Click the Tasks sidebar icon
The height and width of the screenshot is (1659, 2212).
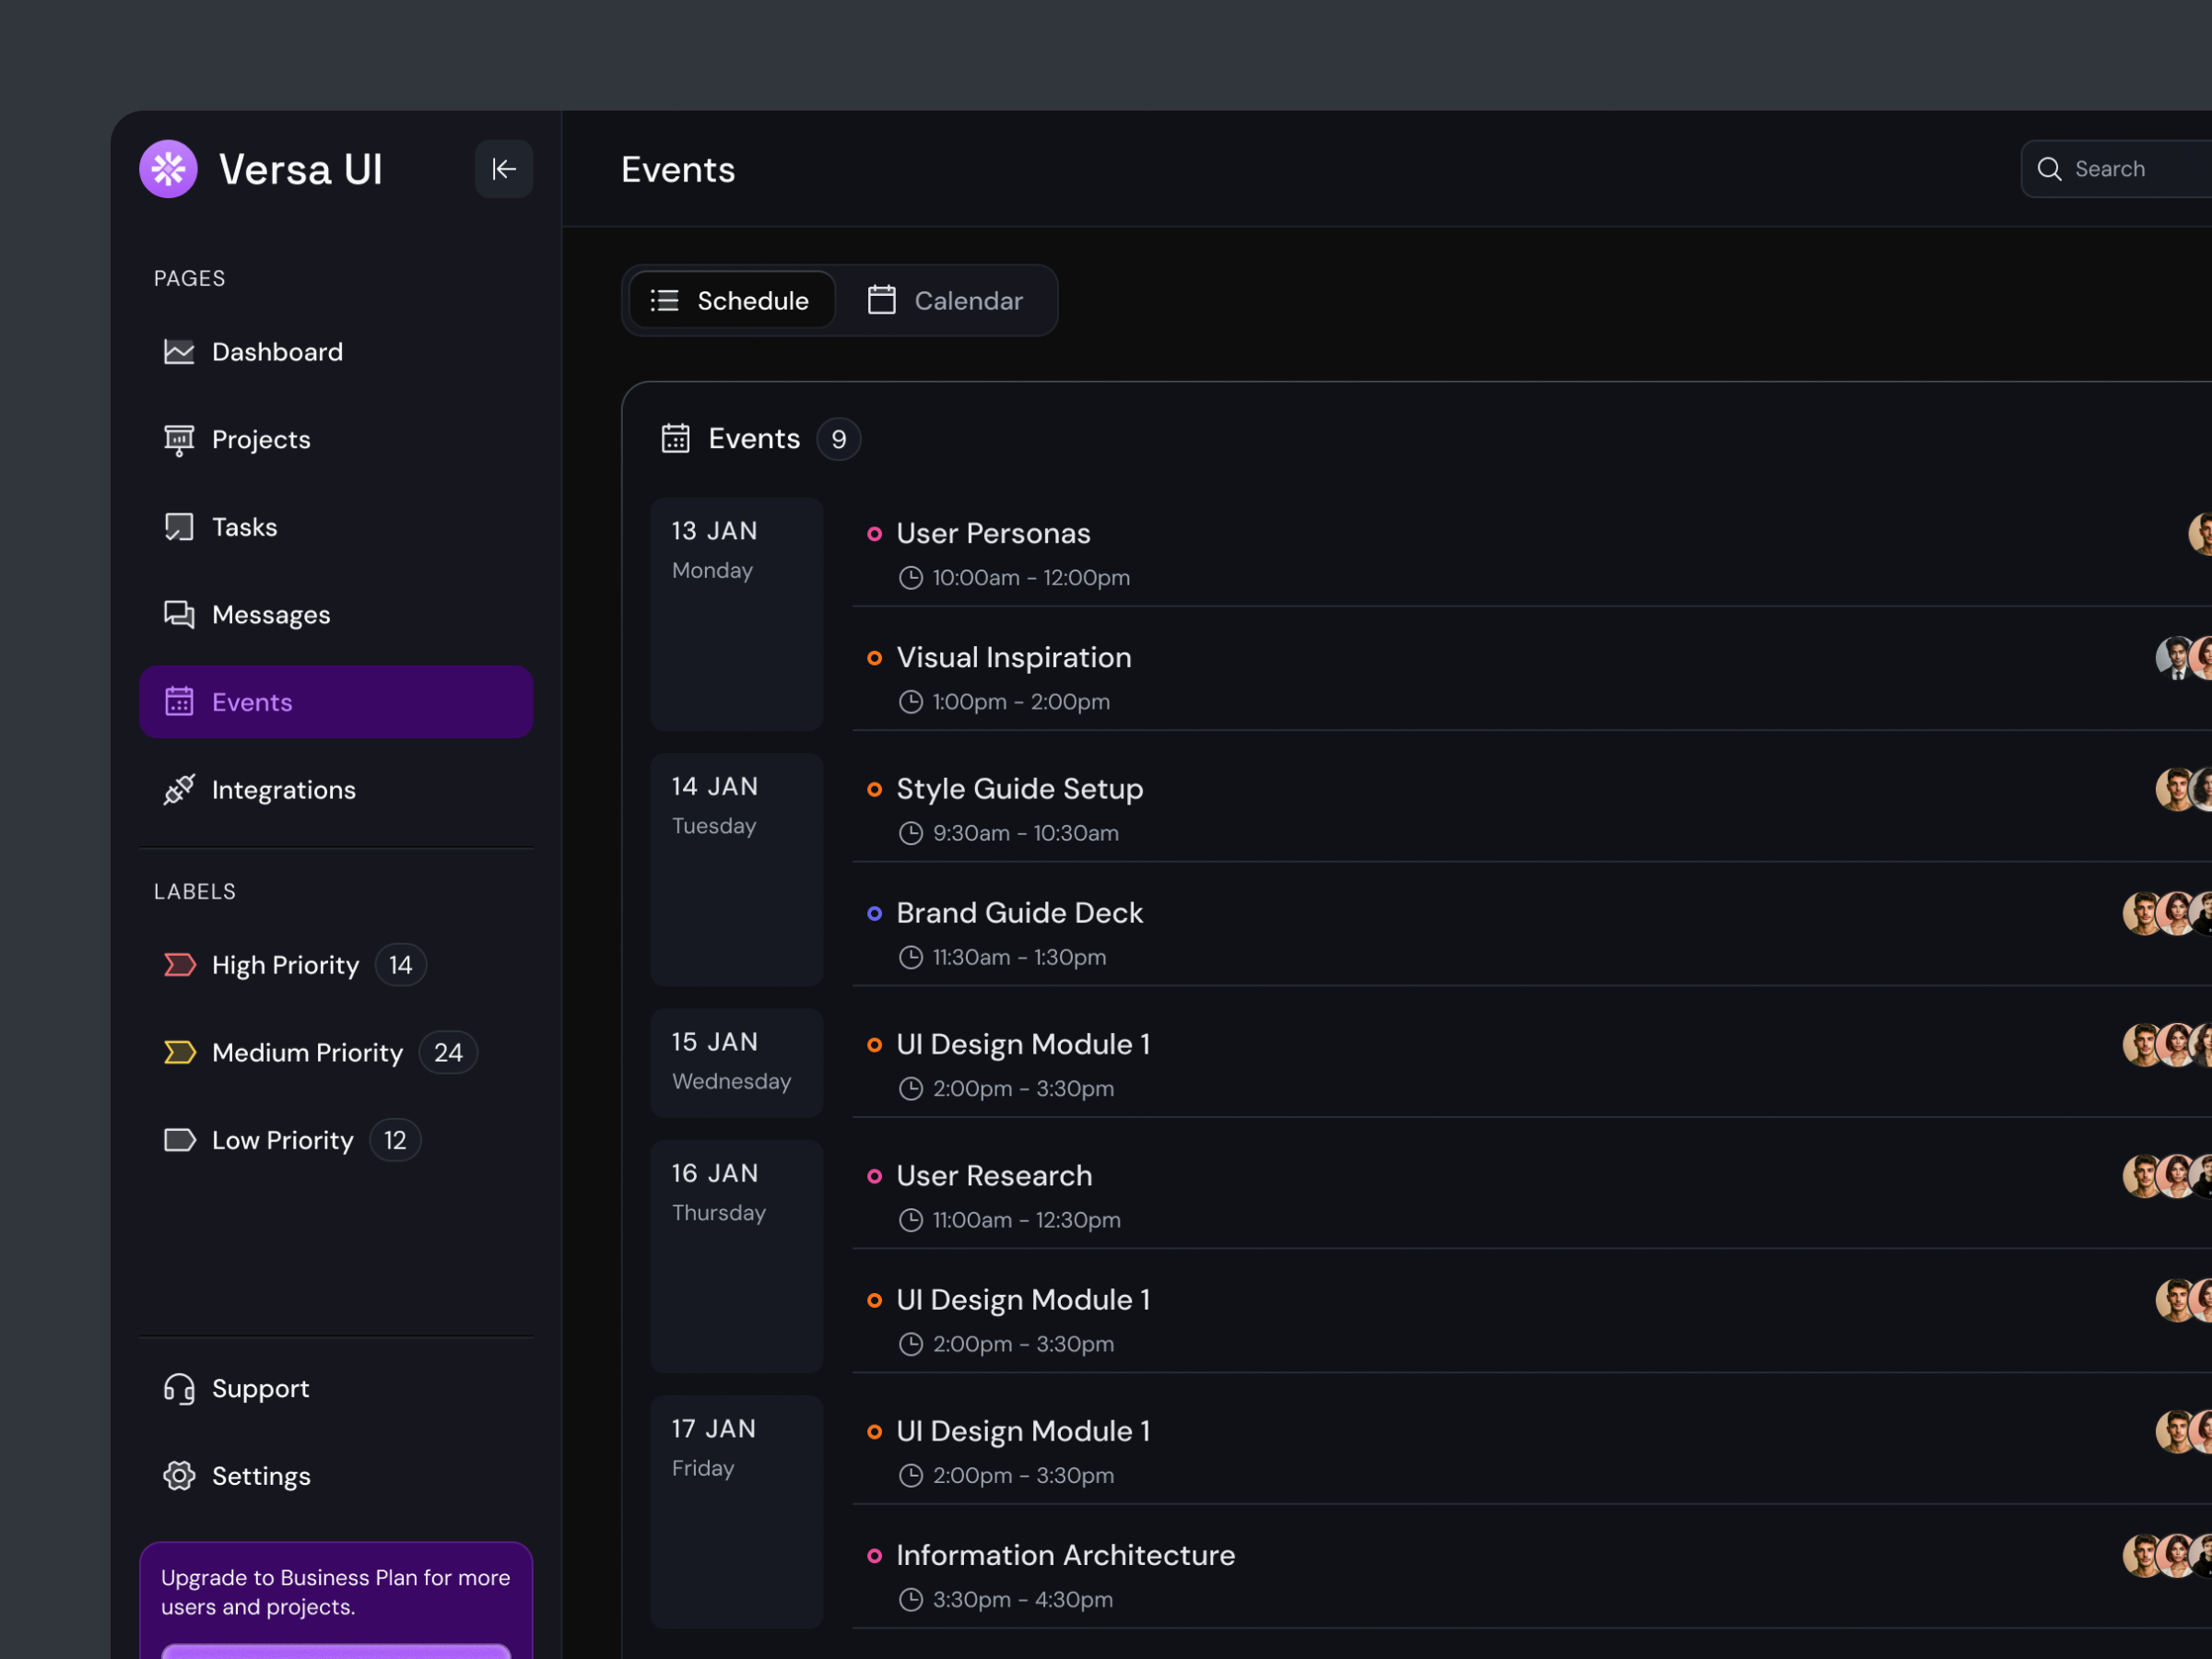pos(178,526)
